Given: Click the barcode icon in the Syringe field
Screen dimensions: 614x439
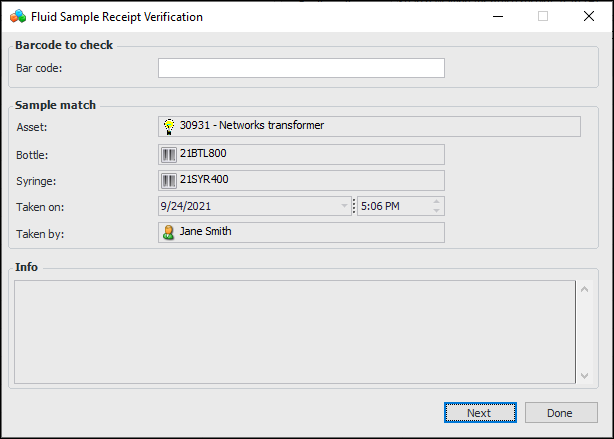Looking at the screenshot, I should tap(169, 180).
